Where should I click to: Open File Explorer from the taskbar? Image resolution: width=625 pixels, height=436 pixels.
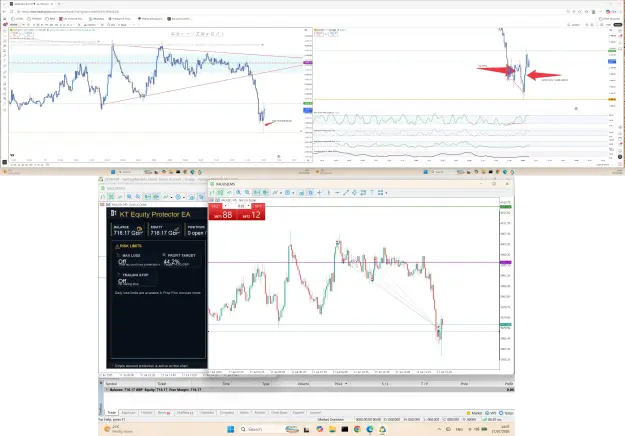click(332, 429)
